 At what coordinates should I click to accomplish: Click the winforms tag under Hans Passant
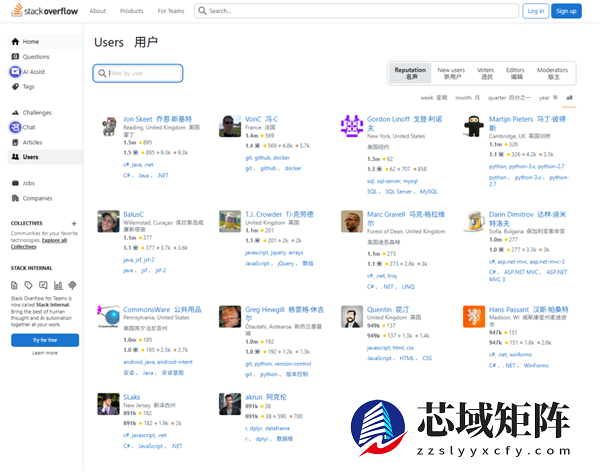[520, 355]
